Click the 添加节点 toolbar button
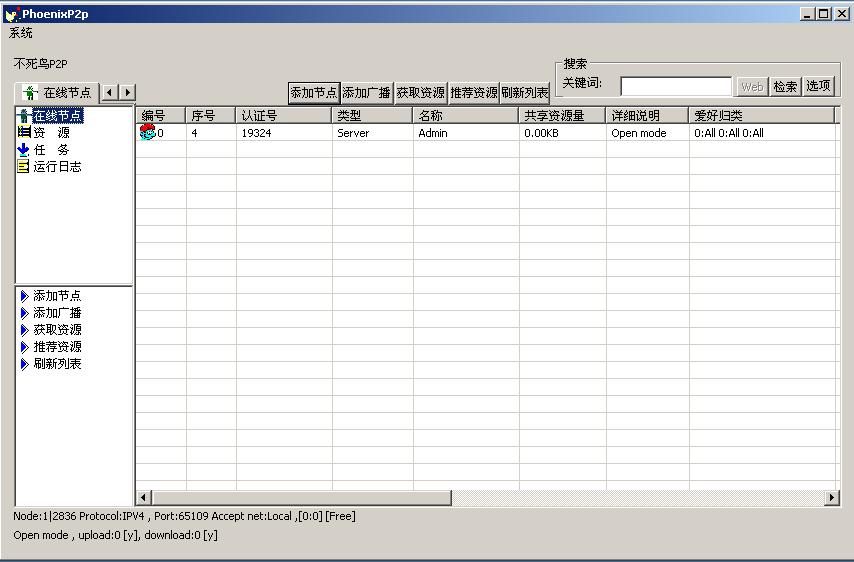This screenshot has width=854, height=562. pyautogui.click(x=314, y=93)
